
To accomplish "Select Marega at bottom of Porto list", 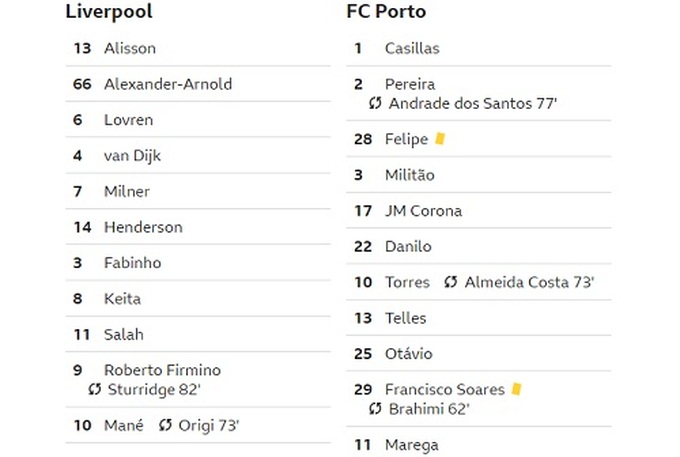I will tap(412, 445).
